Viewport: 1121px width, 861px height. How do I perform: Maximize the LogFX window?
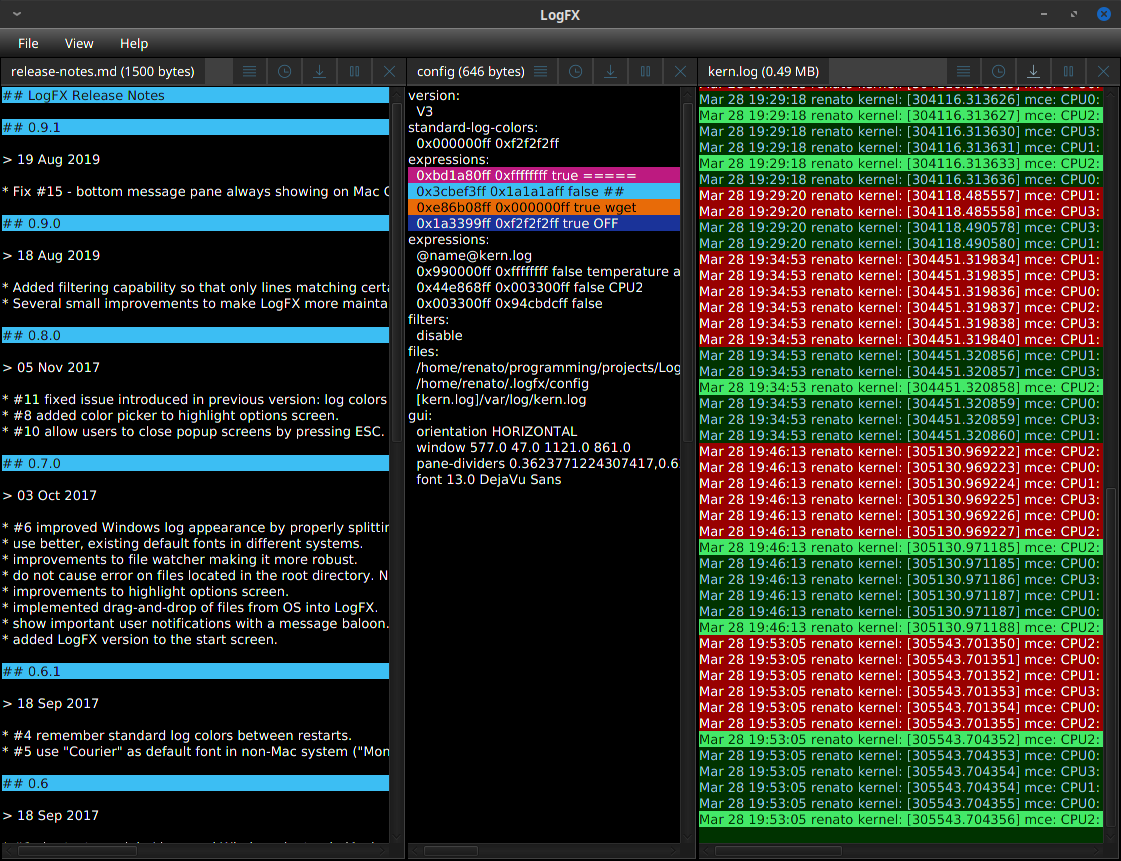click(x=1074, y=14)
